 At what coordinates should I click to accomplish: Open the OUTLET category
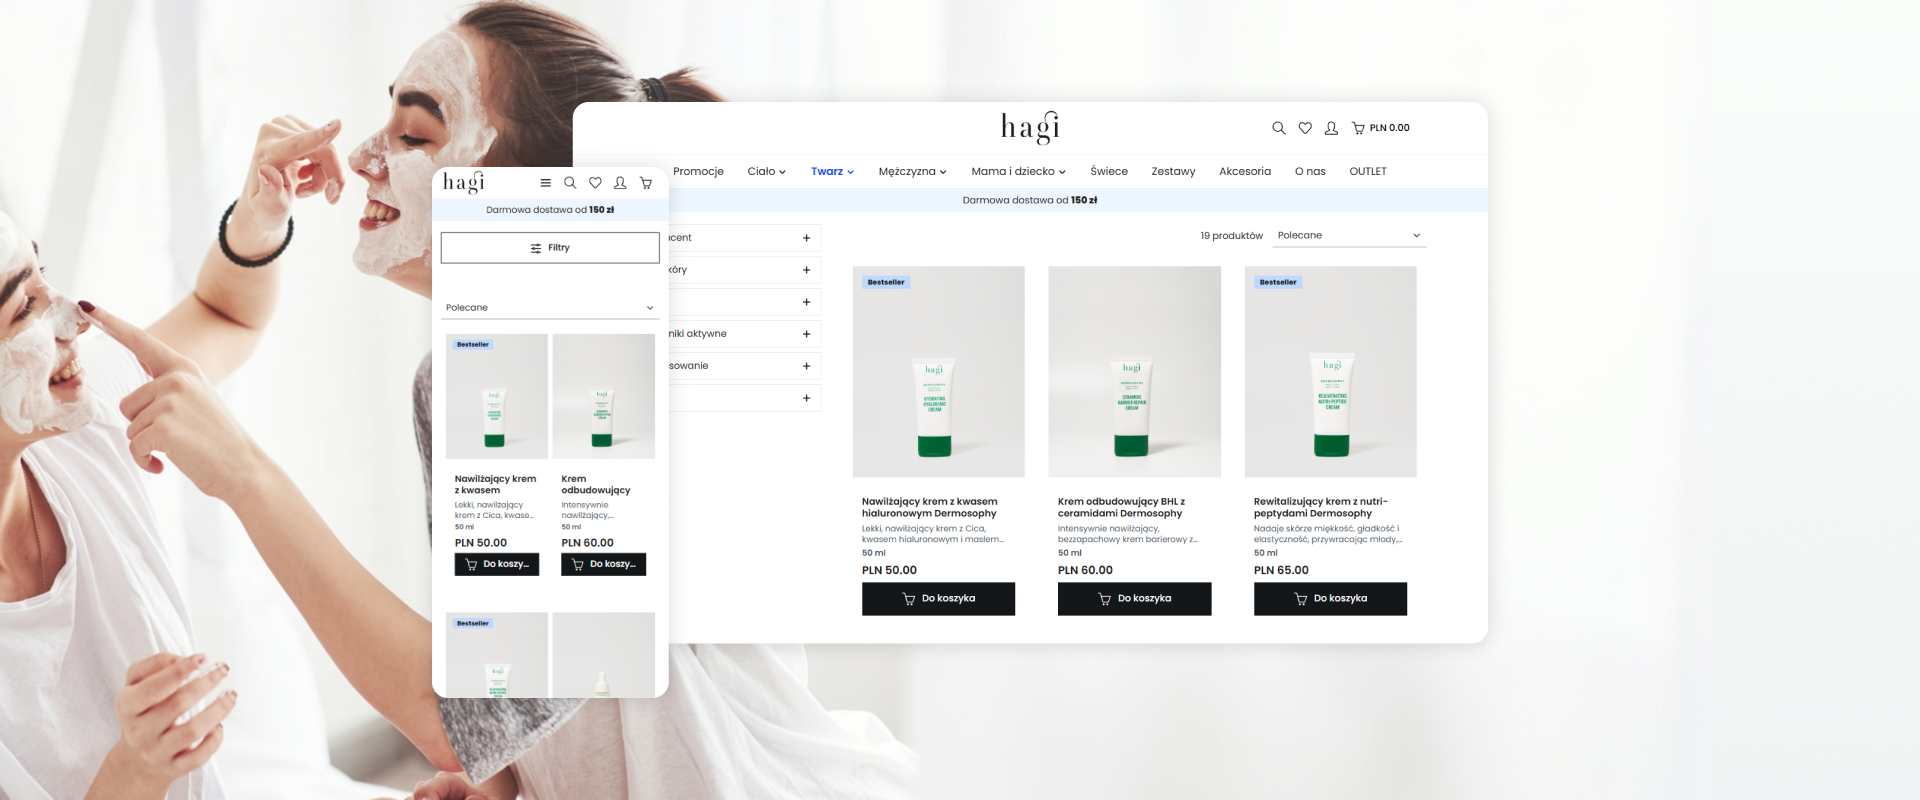tap(1368, 172)
